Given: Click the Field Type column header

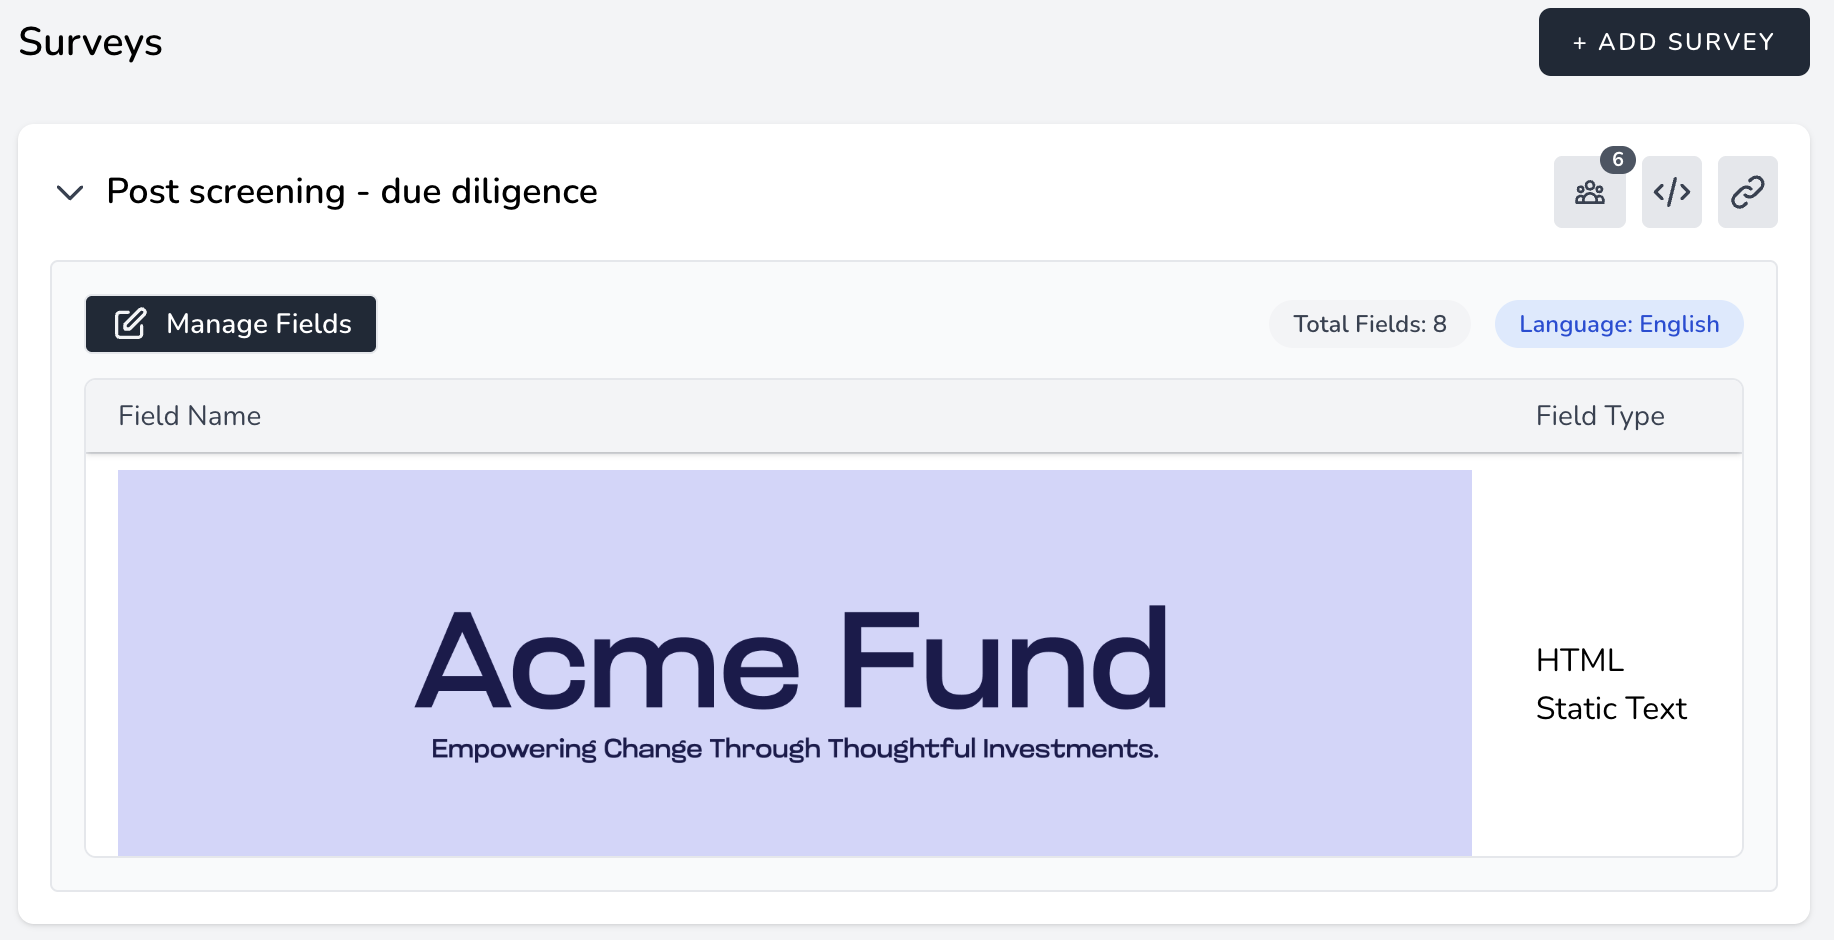Looking at the screenshot, I should [1600, 416].
